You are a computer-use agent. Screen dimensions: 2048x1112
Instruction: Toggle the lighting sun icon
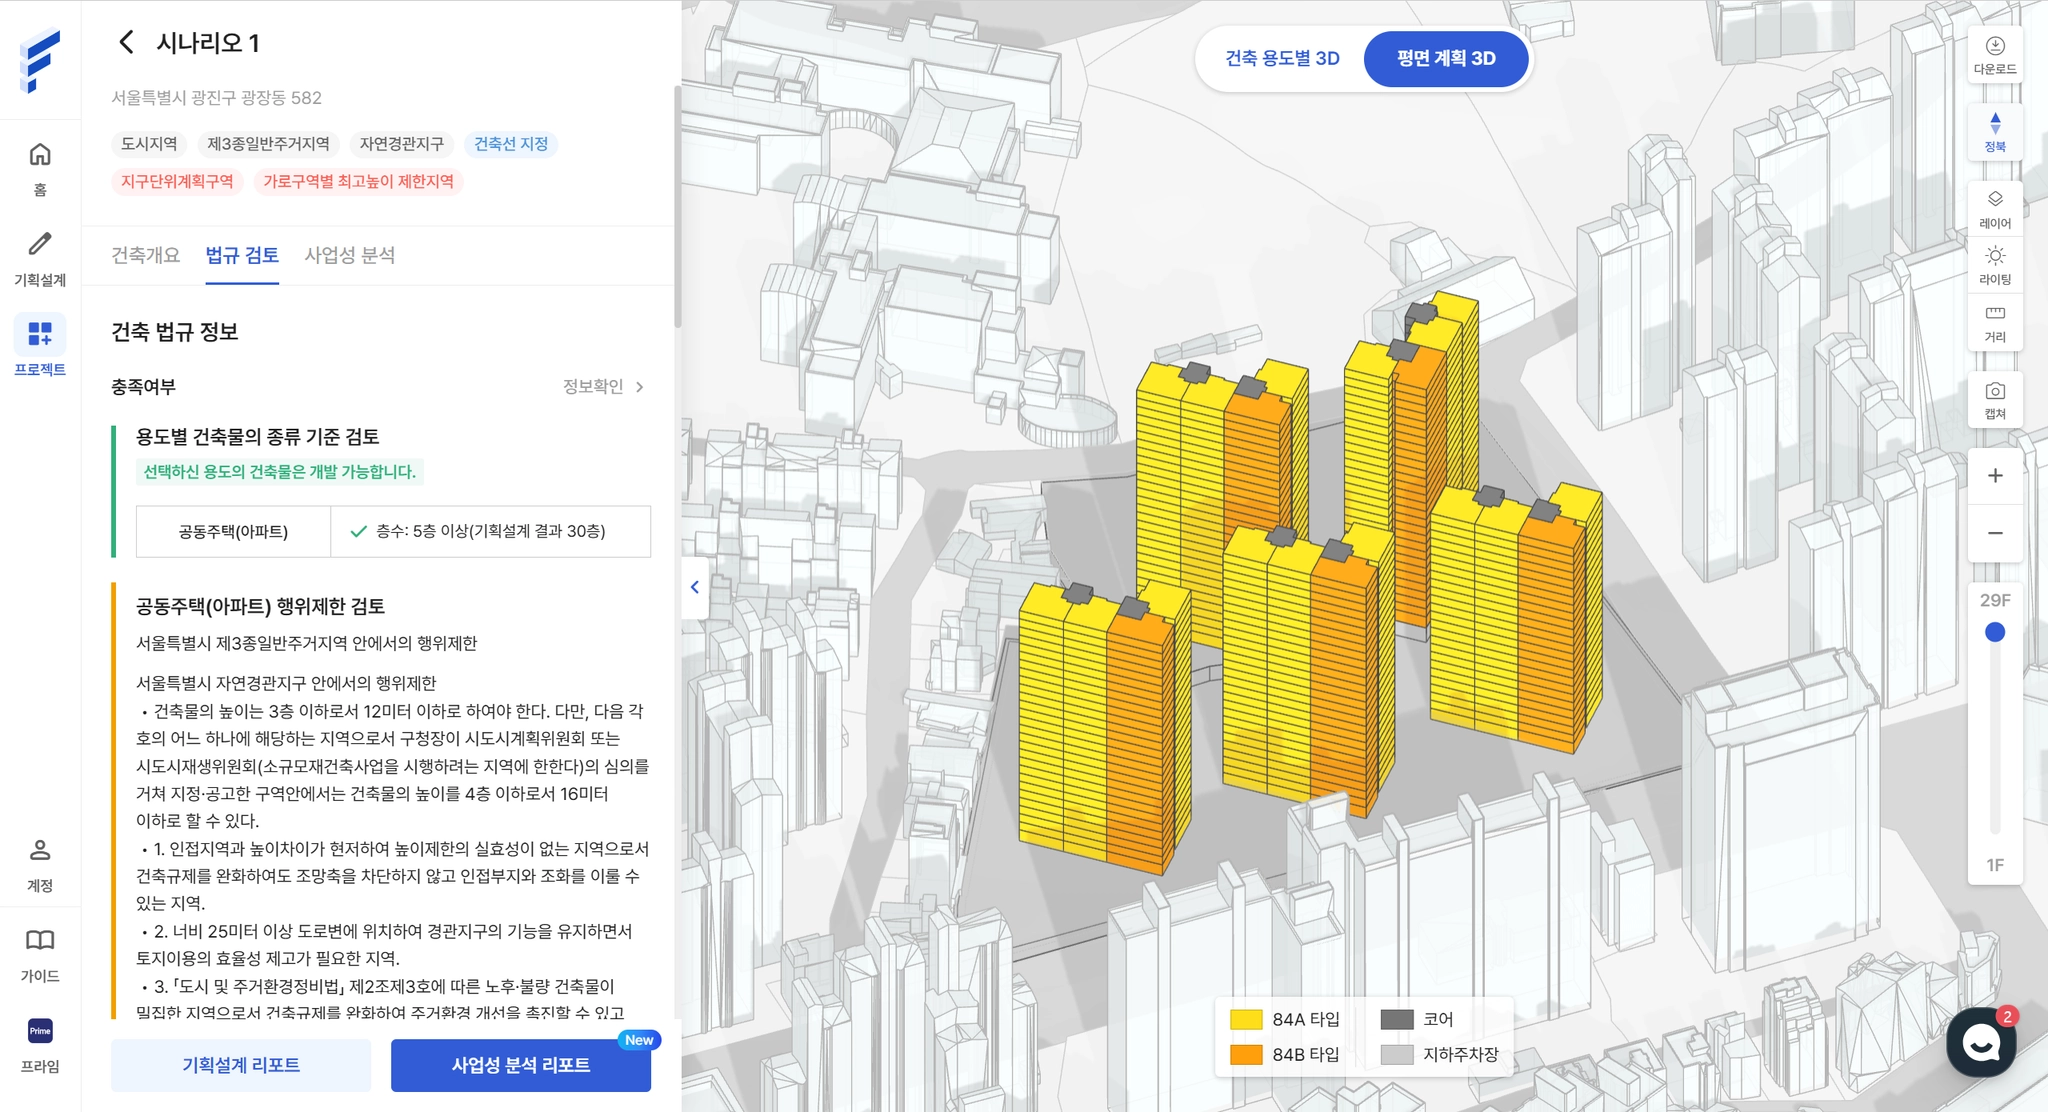click(1994, 264)
